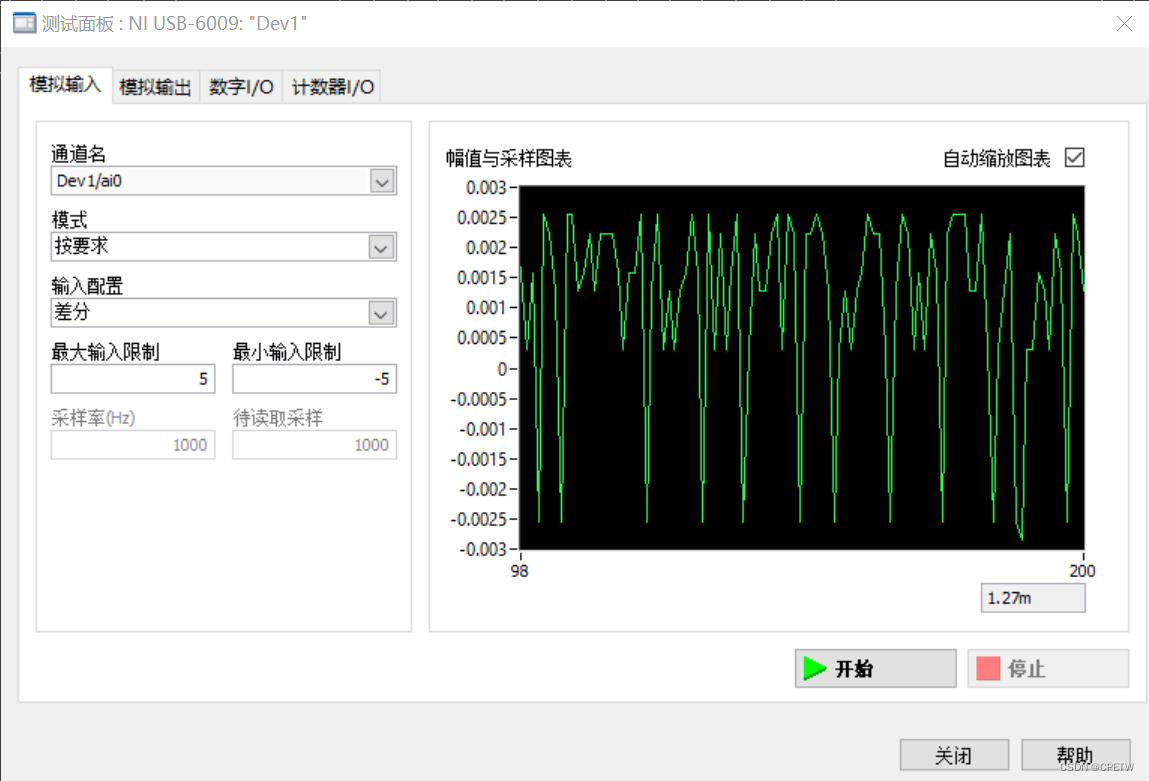Click the 关闭 button
The width and height of the screenshot is (1149, 781).
point(954,755)
